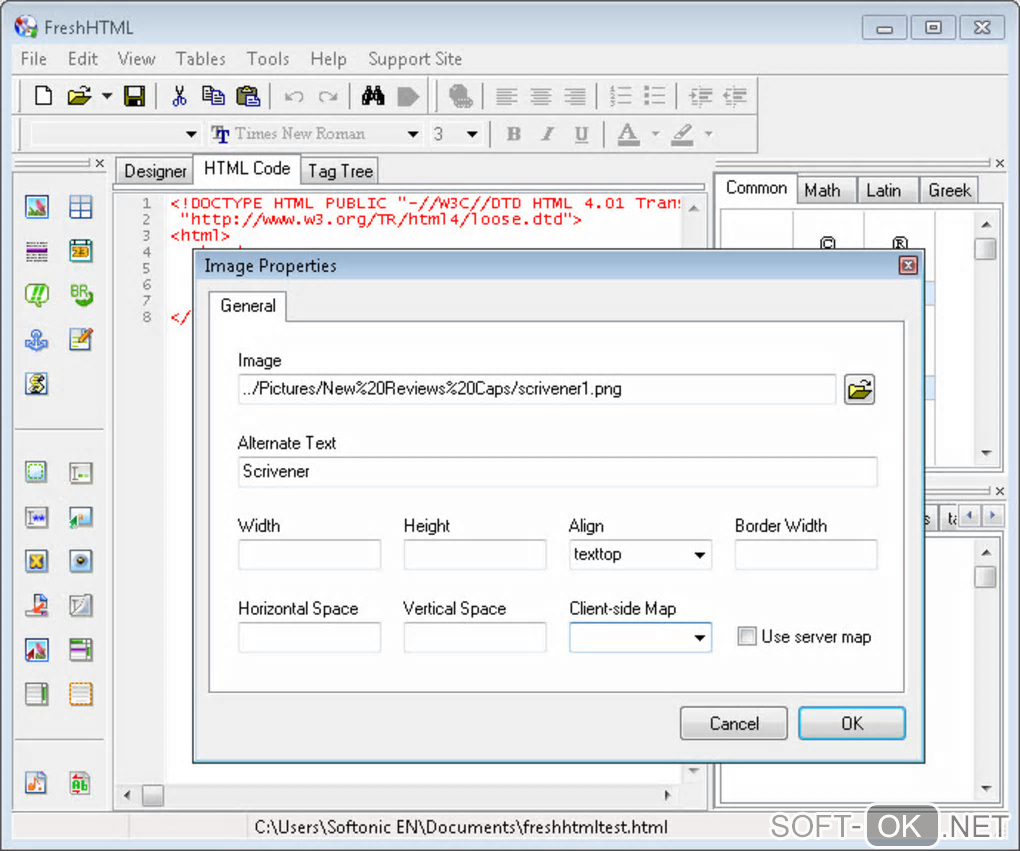Toggle Underline formatting button
The width and height of the screenshot is (1020, 851).
(582, 134)
